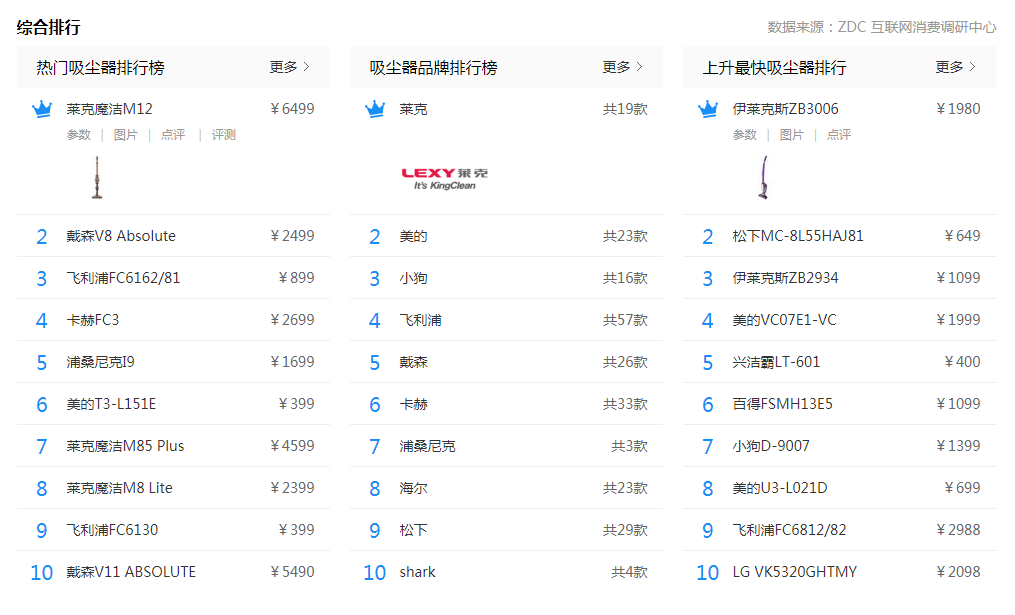Image resolution: width=1015 pixels, height=615 pixels.
Task: Select brand 卡赫 in brand ranking
Action: pos(414,404)
